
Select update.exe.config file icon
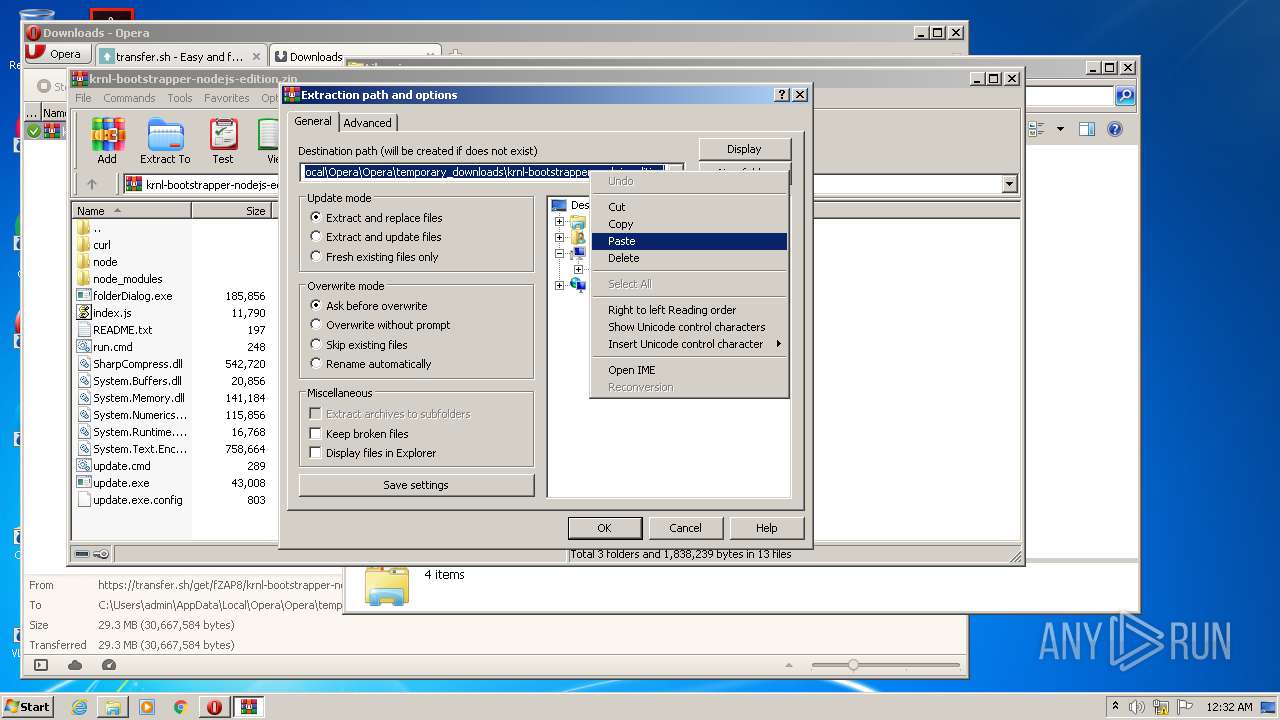tap(84, 499)
